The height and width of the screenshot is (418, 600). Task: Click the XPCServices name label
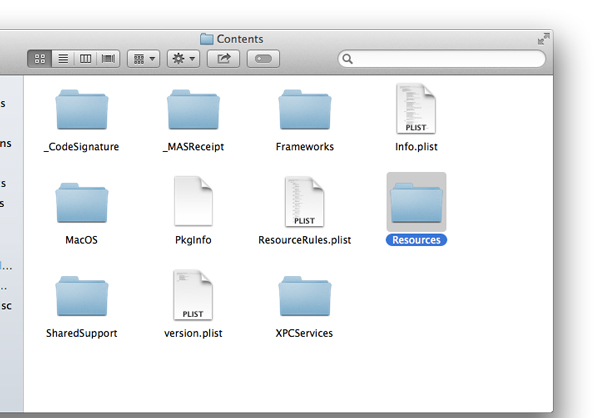305,333
